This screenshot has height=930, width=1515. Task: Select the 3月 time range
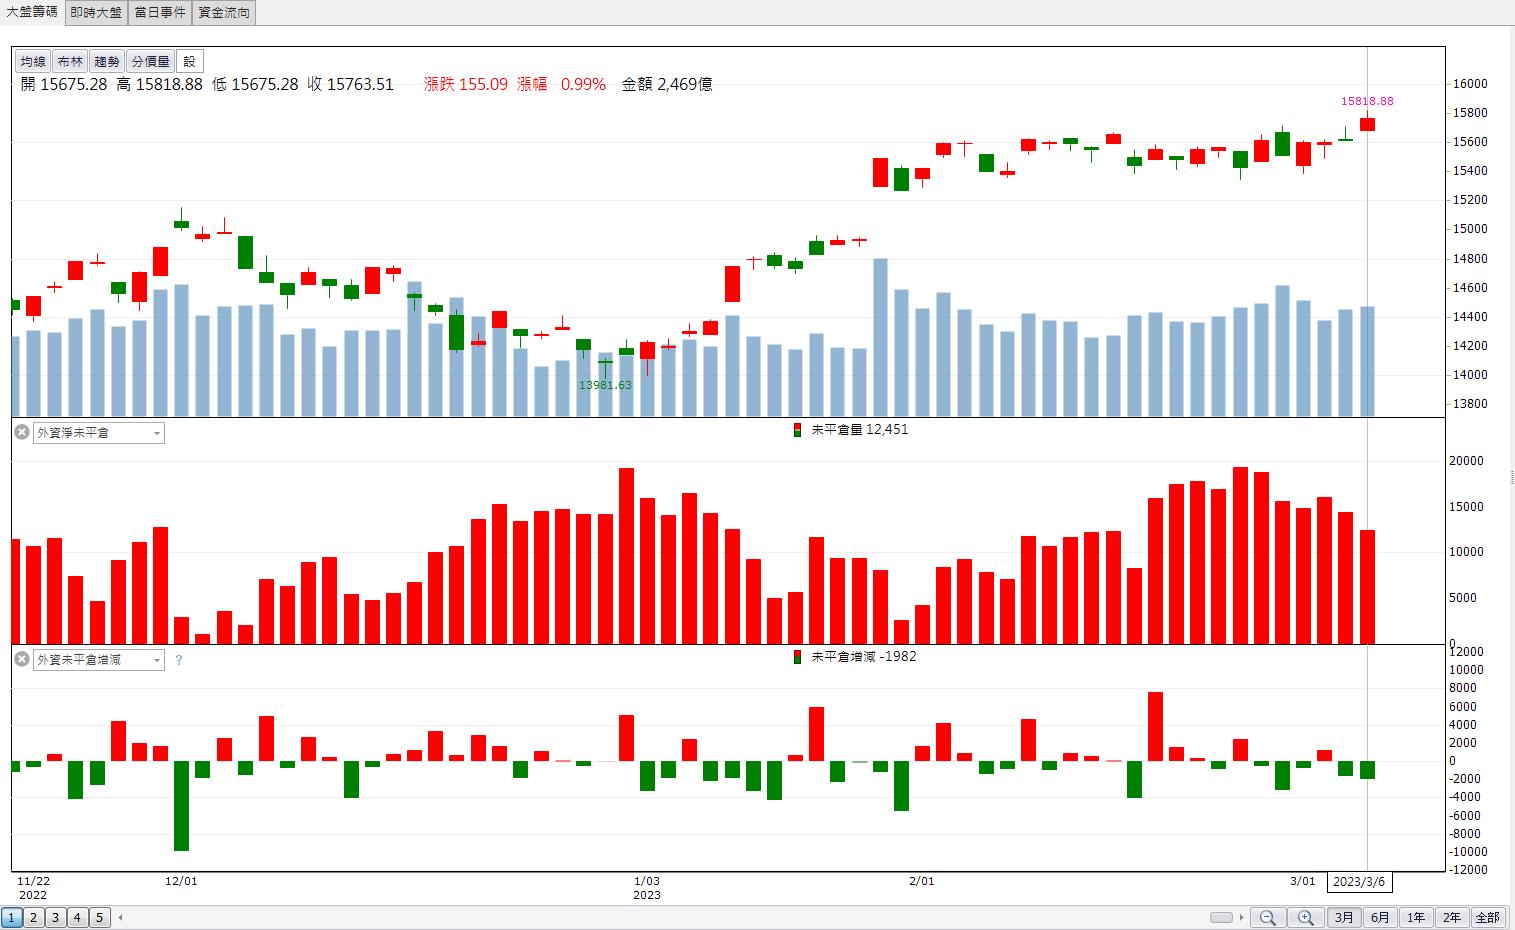1344,917
